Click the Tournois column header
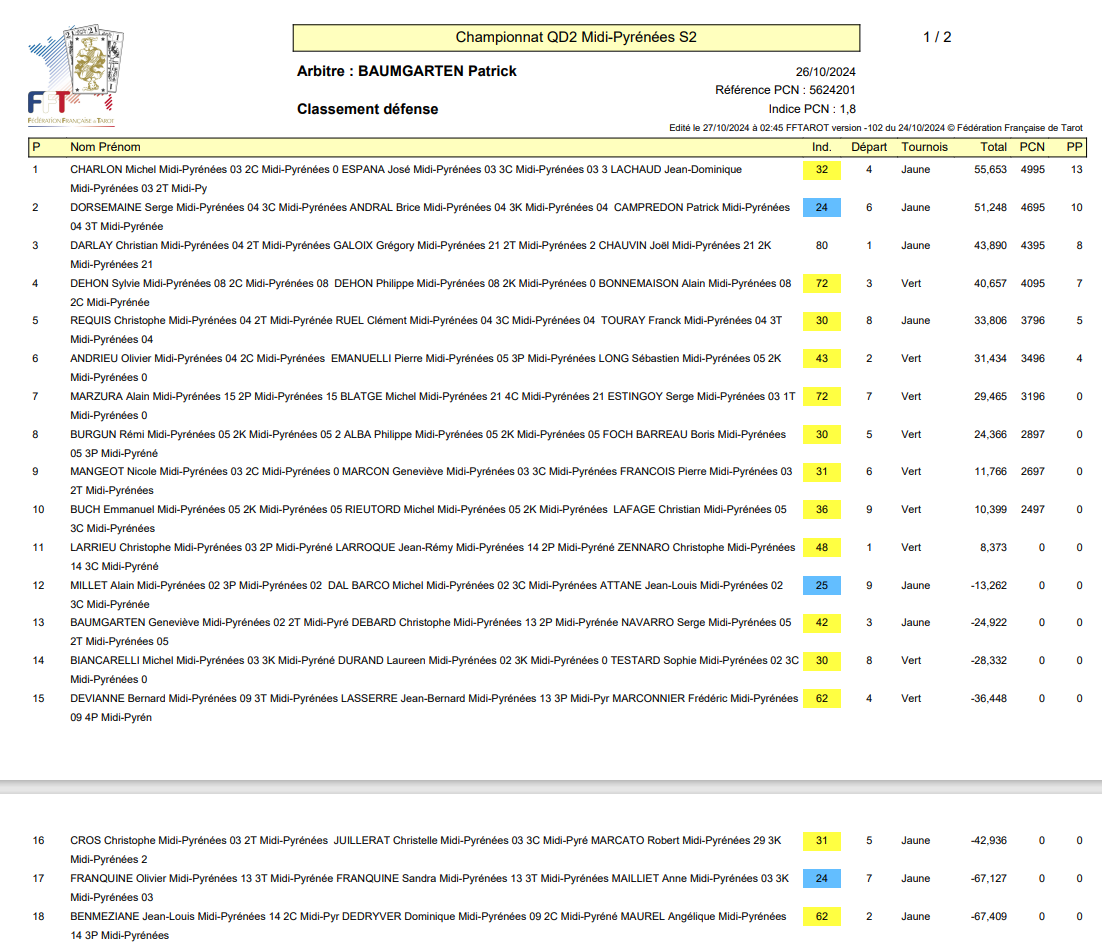 pyautogui.click(x=924, y=147)
